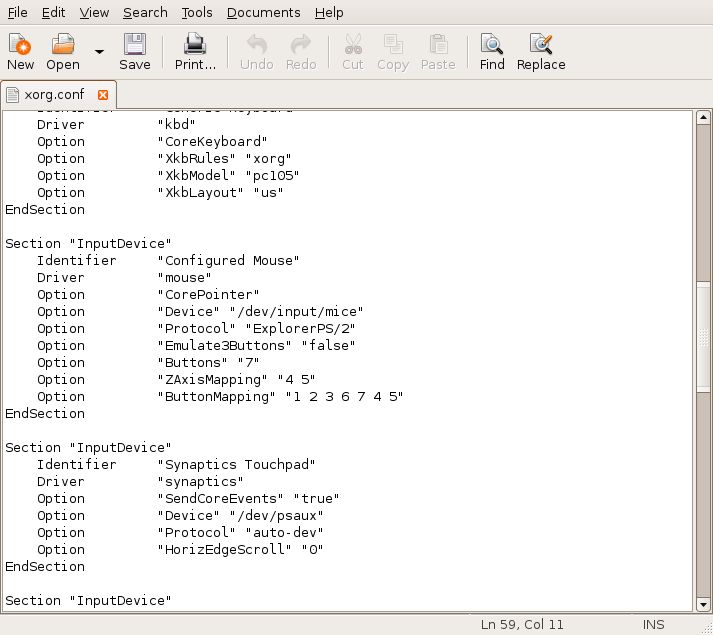
Task: Open the Search menu
Action: coord(145,13)
